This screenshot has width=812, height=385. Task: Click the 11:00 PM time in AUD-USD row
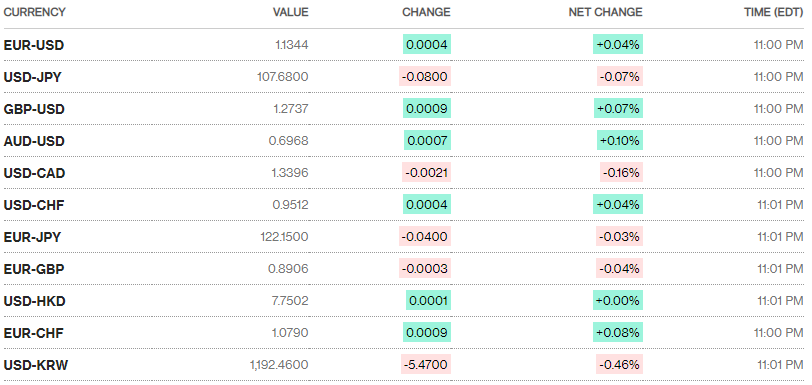779,141
